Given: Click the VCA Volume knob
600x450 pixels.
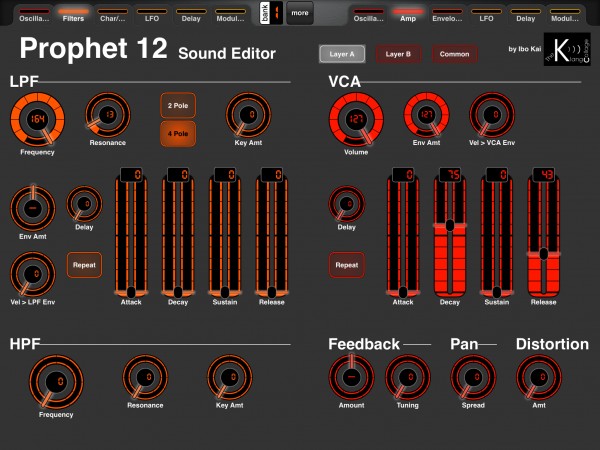Looking at the screenshot, I should click(x=356, y=119).
